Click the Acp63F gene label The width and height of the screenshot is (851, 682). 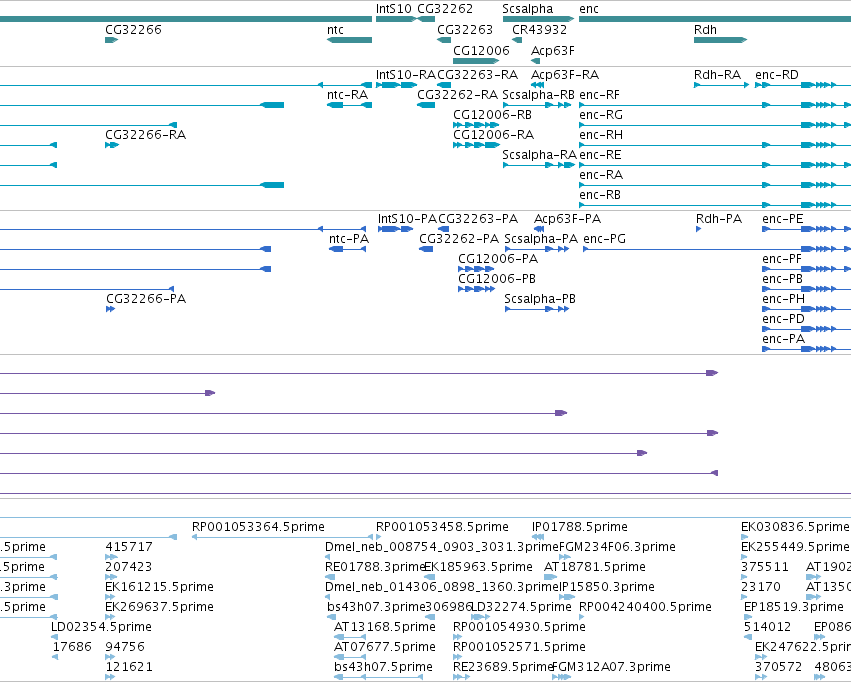click(552, 50)
